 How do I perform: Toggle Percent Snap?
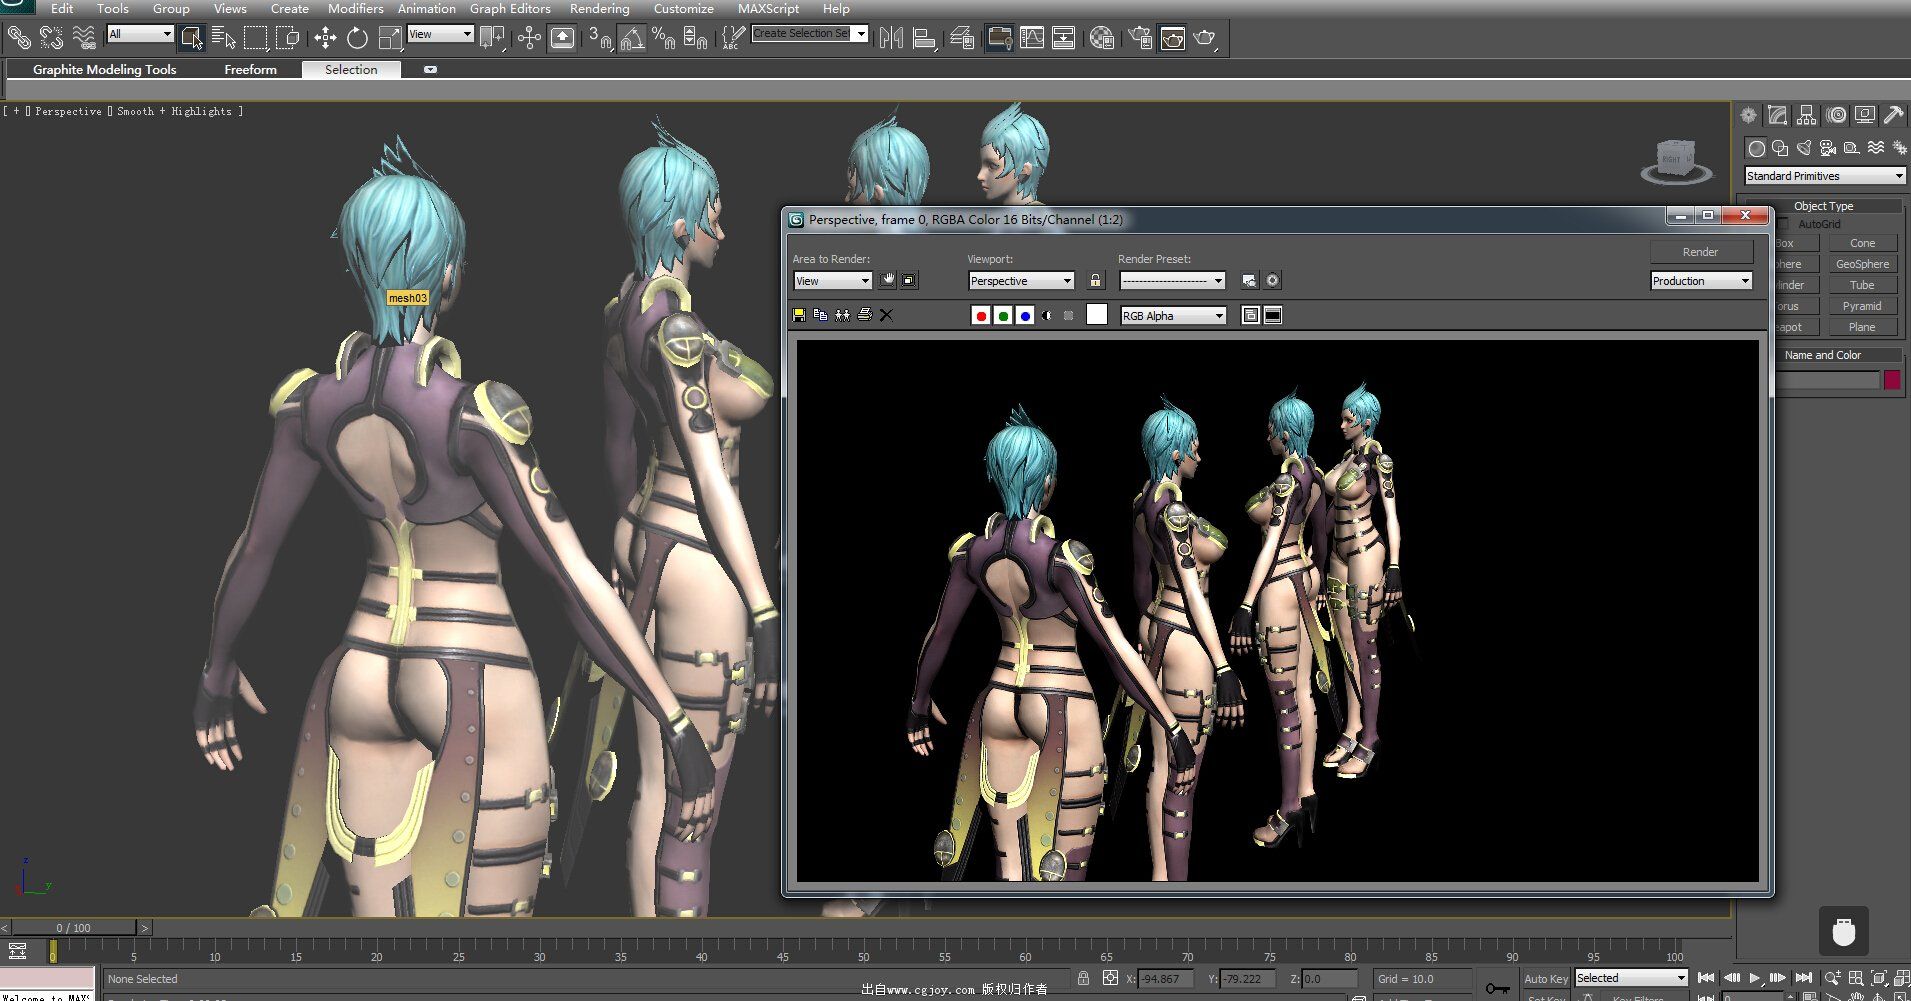663,38
